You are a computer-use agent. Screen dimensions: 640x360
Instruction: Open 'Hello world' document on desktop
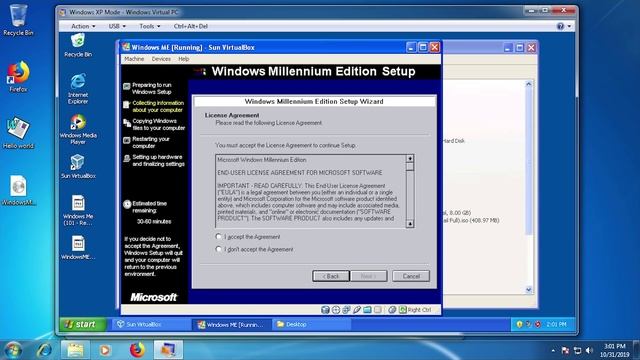click(18, 133)
